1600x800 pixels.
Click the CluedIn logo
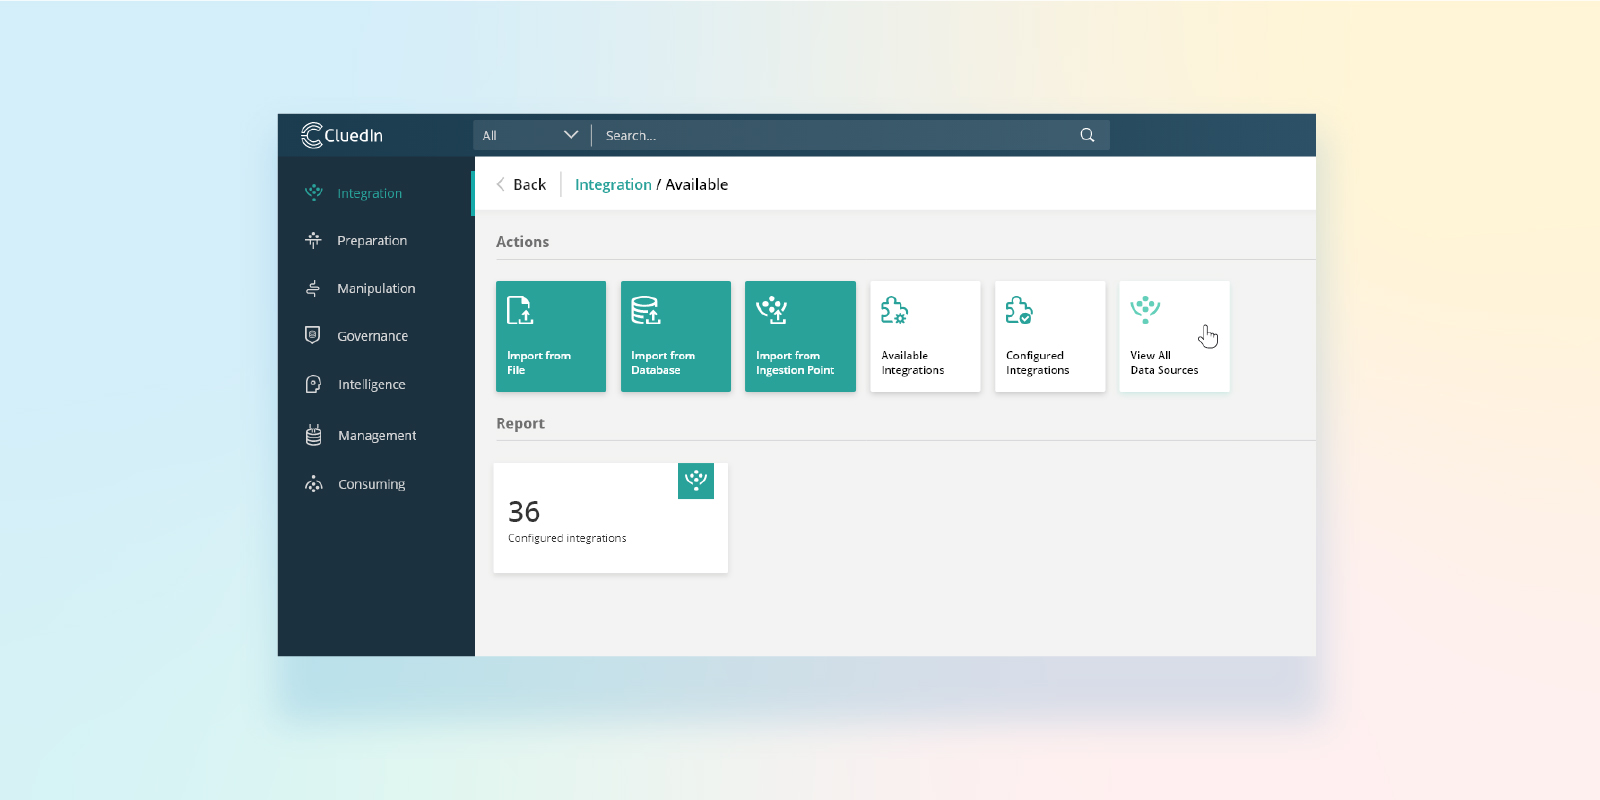[342, 135]
